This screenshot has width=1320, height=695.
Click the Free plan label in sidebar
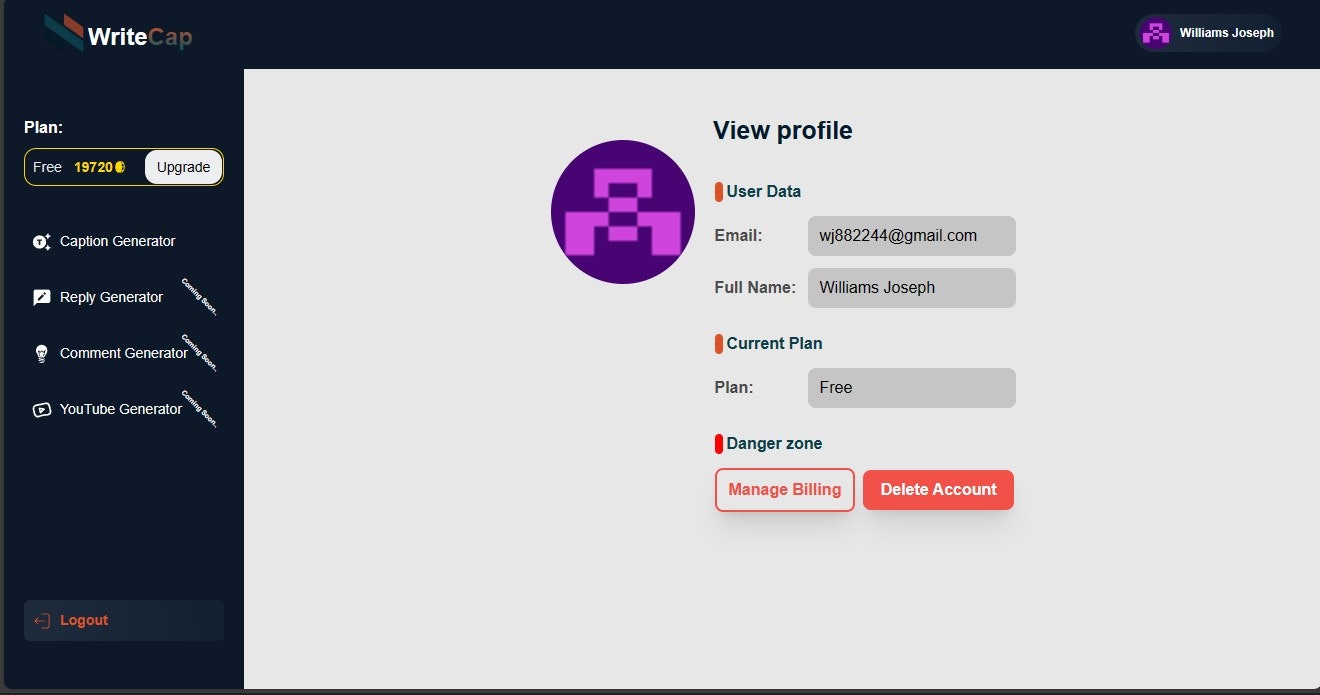coord(47,167)
